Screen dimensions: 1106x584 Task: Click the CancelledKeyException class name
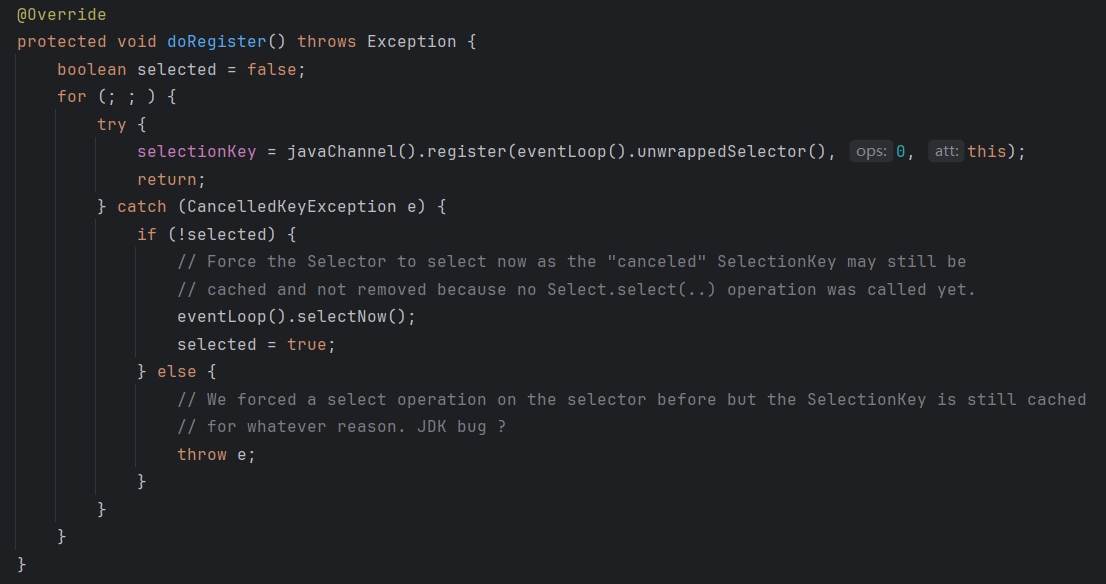click(291, 207)
